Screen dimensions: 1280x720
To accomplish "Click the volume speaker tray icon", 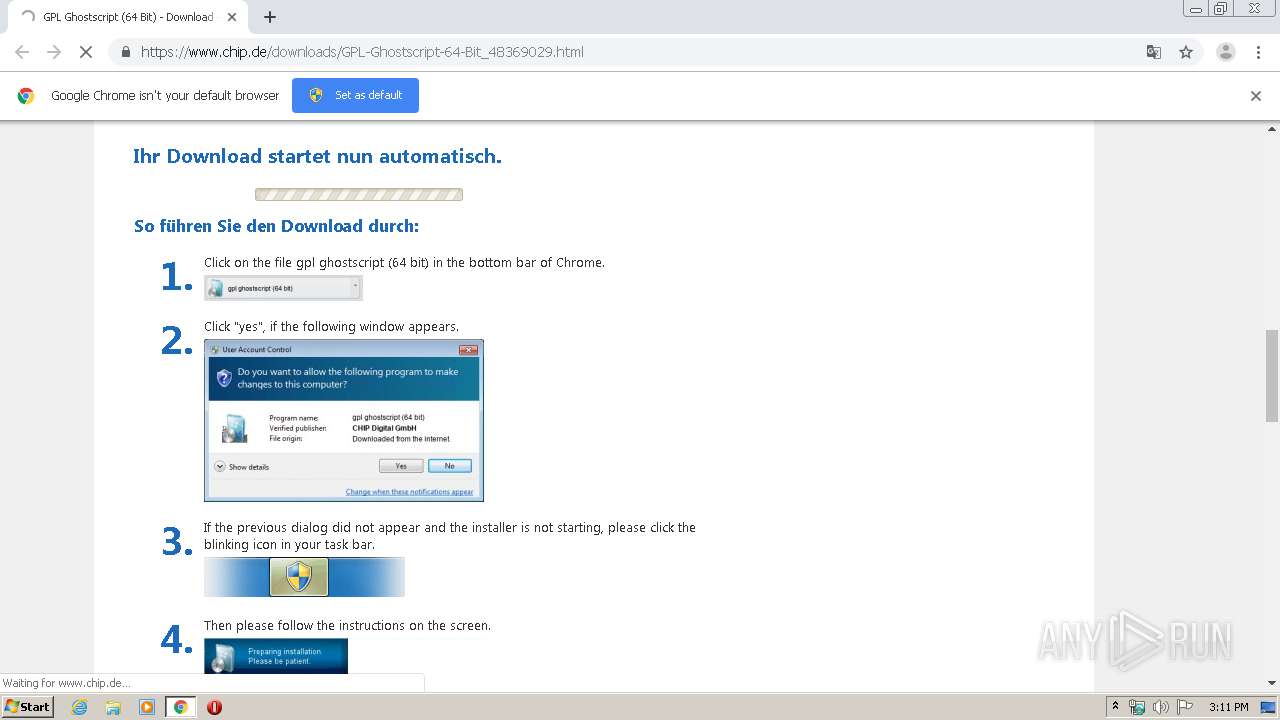I will pyautogui.click(x=1161, y=707).
